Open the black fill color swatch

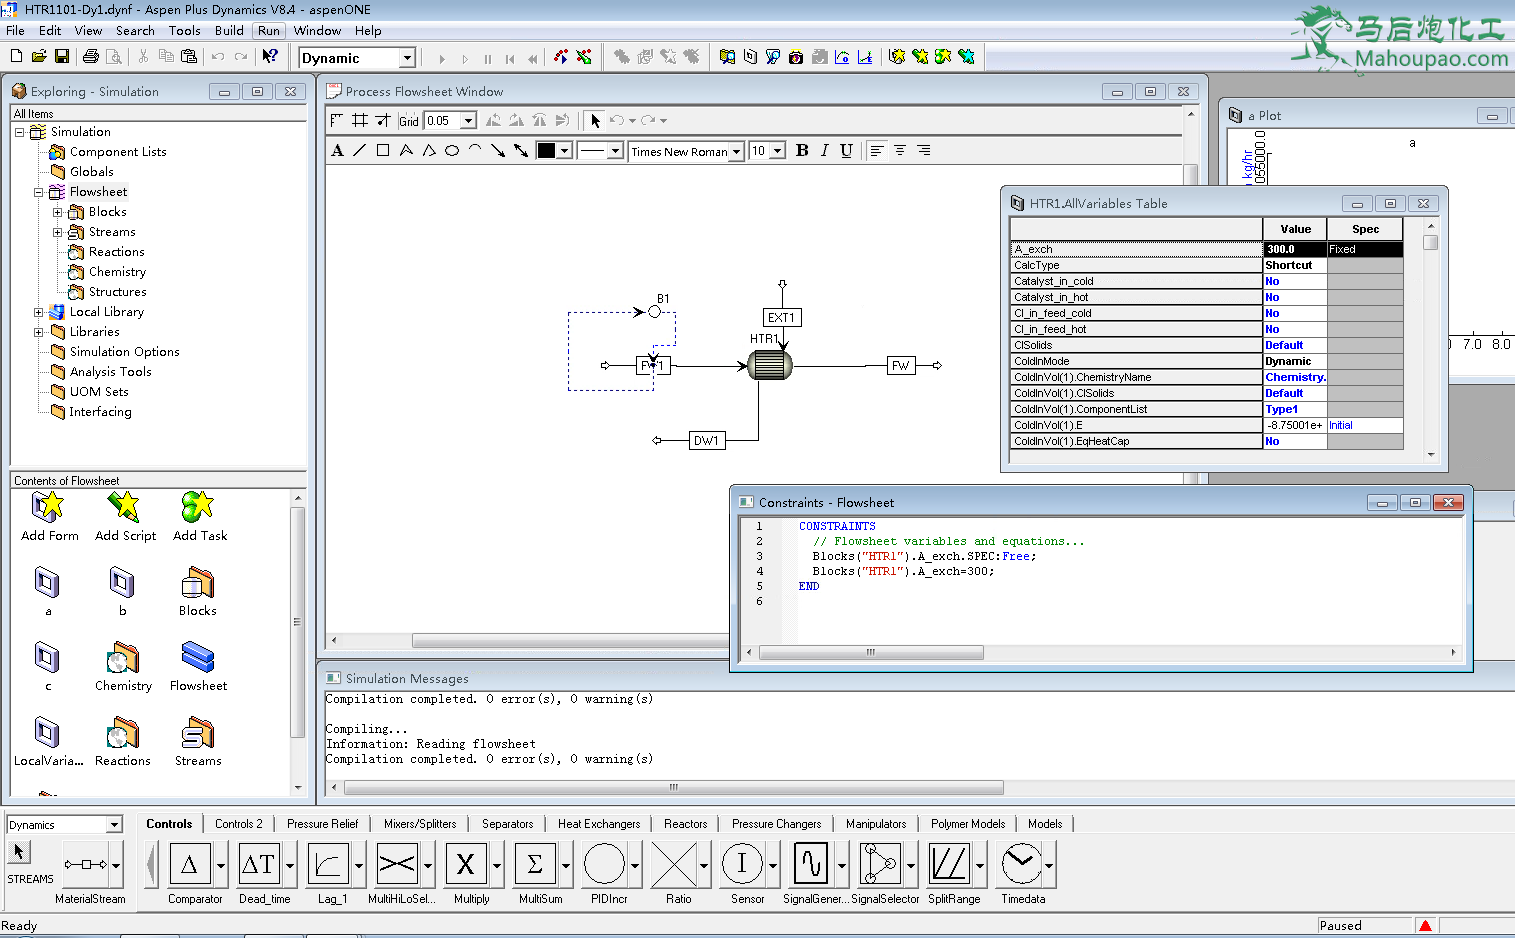[546, 151]
